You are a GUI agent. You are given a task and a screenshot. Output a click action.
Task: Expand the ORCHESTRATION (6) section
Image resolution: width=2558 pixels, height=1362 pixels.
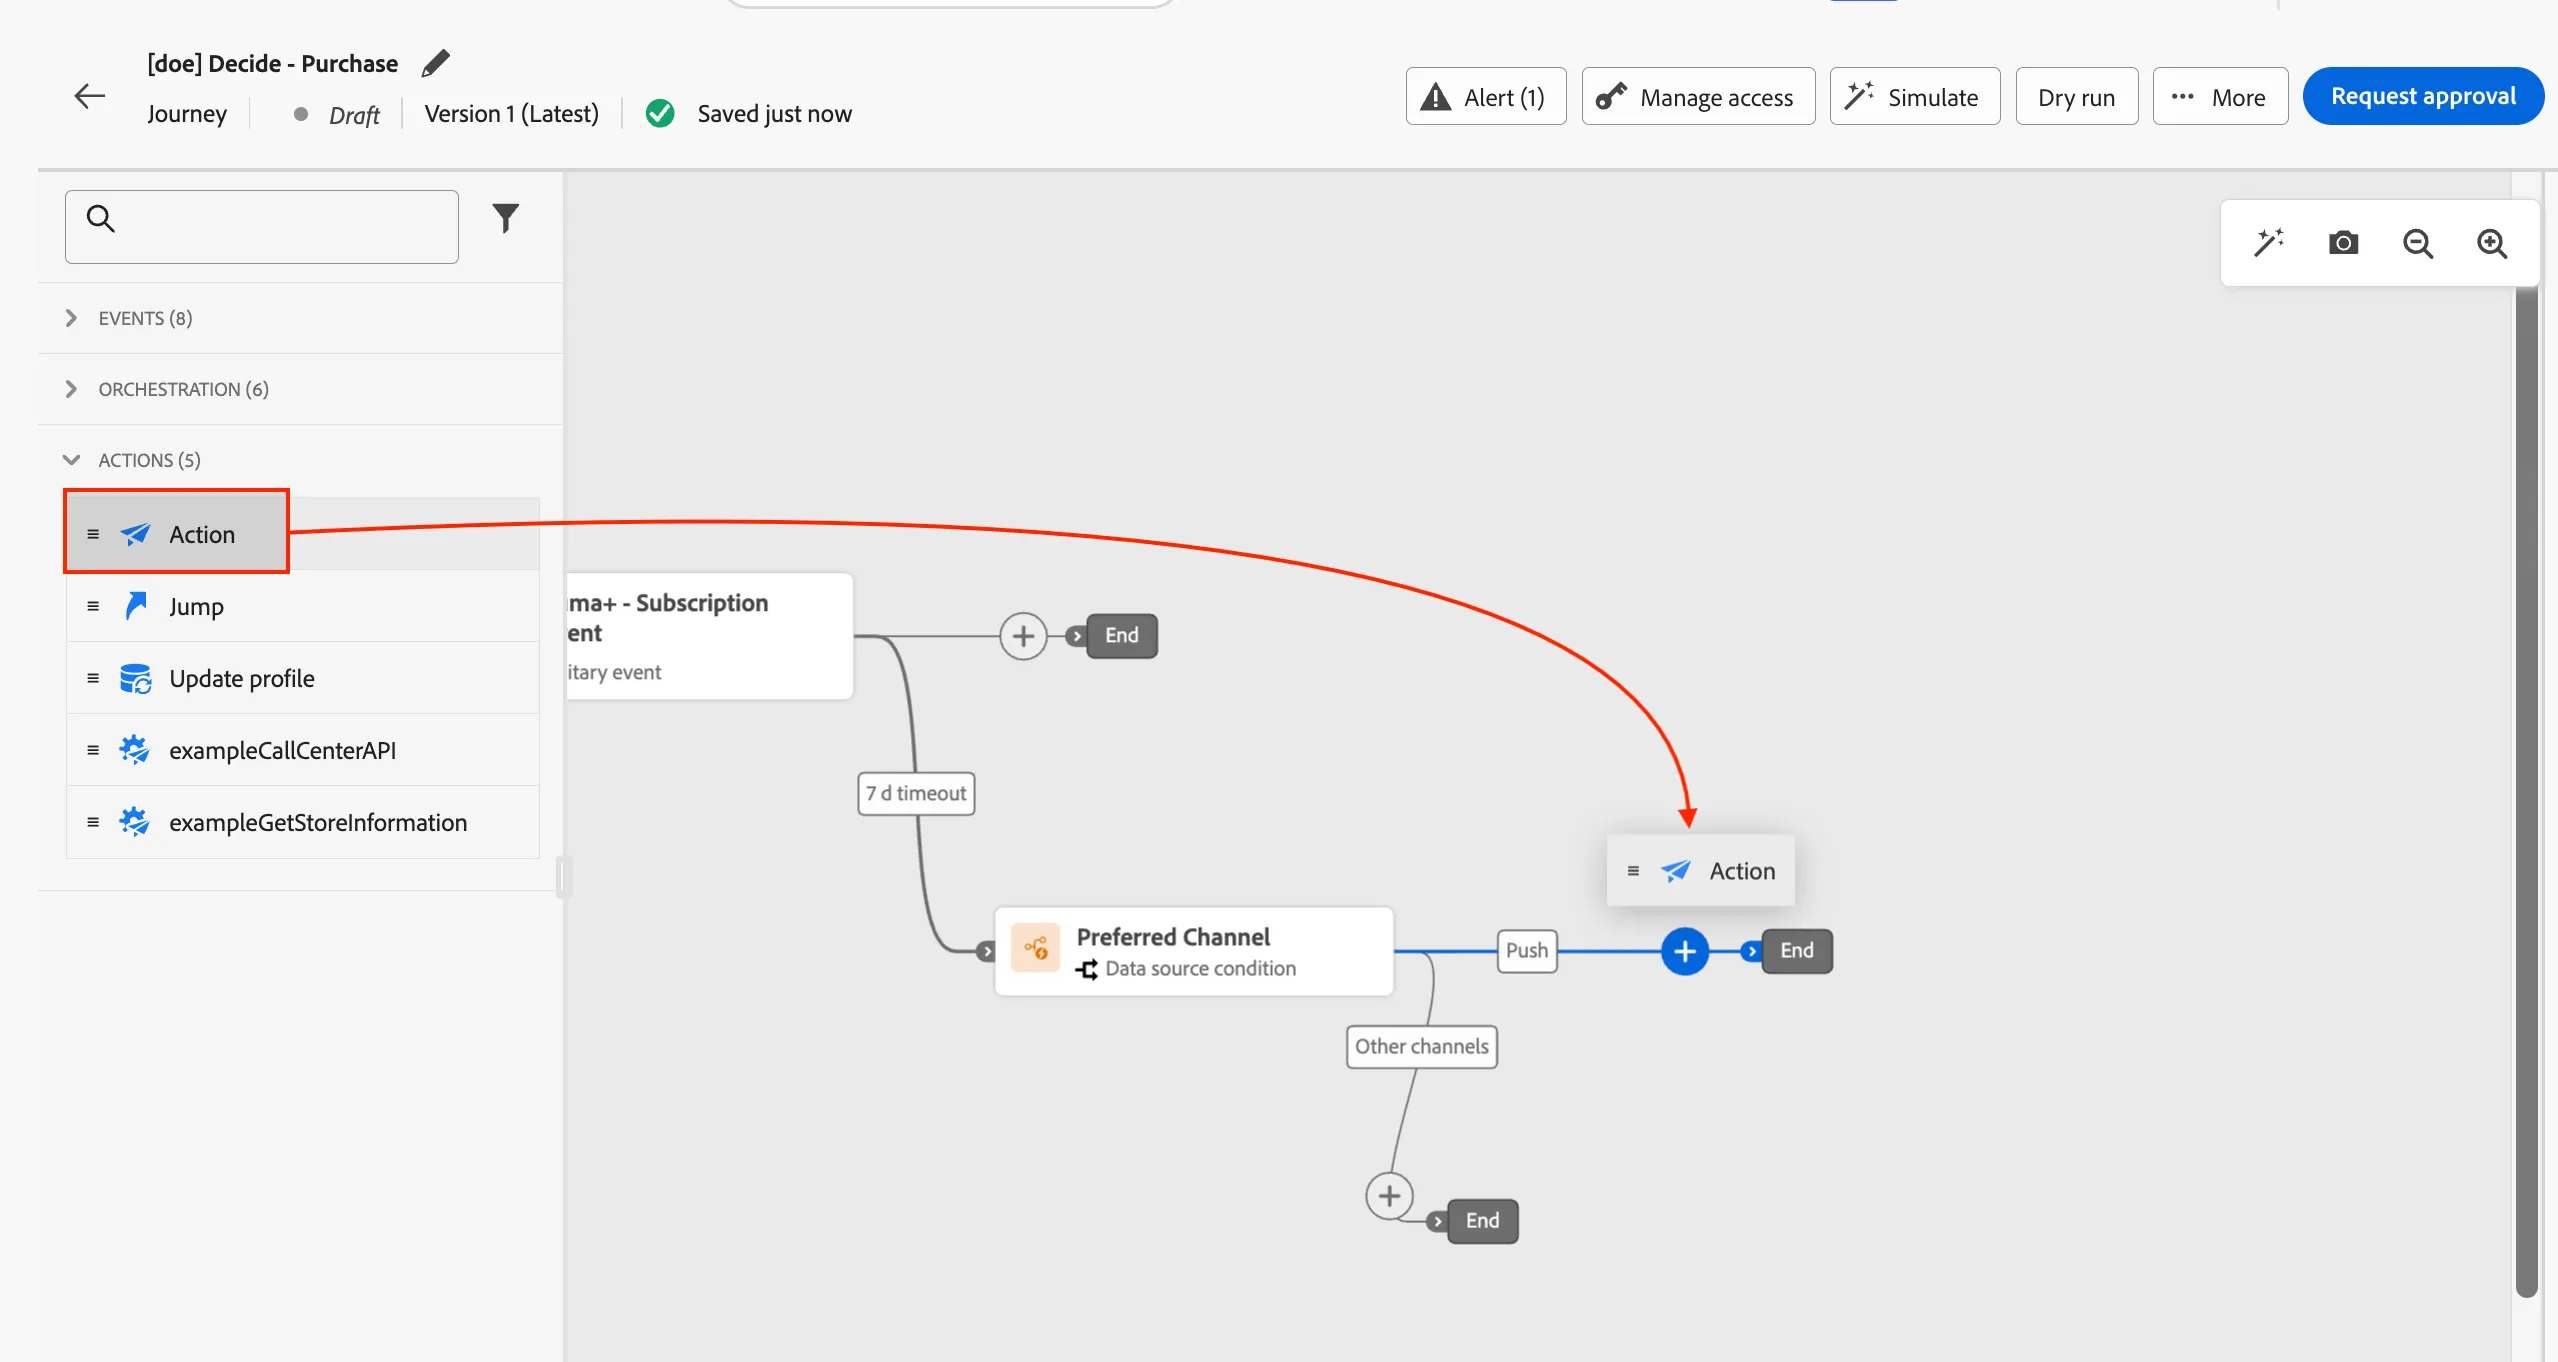(300, 389)
